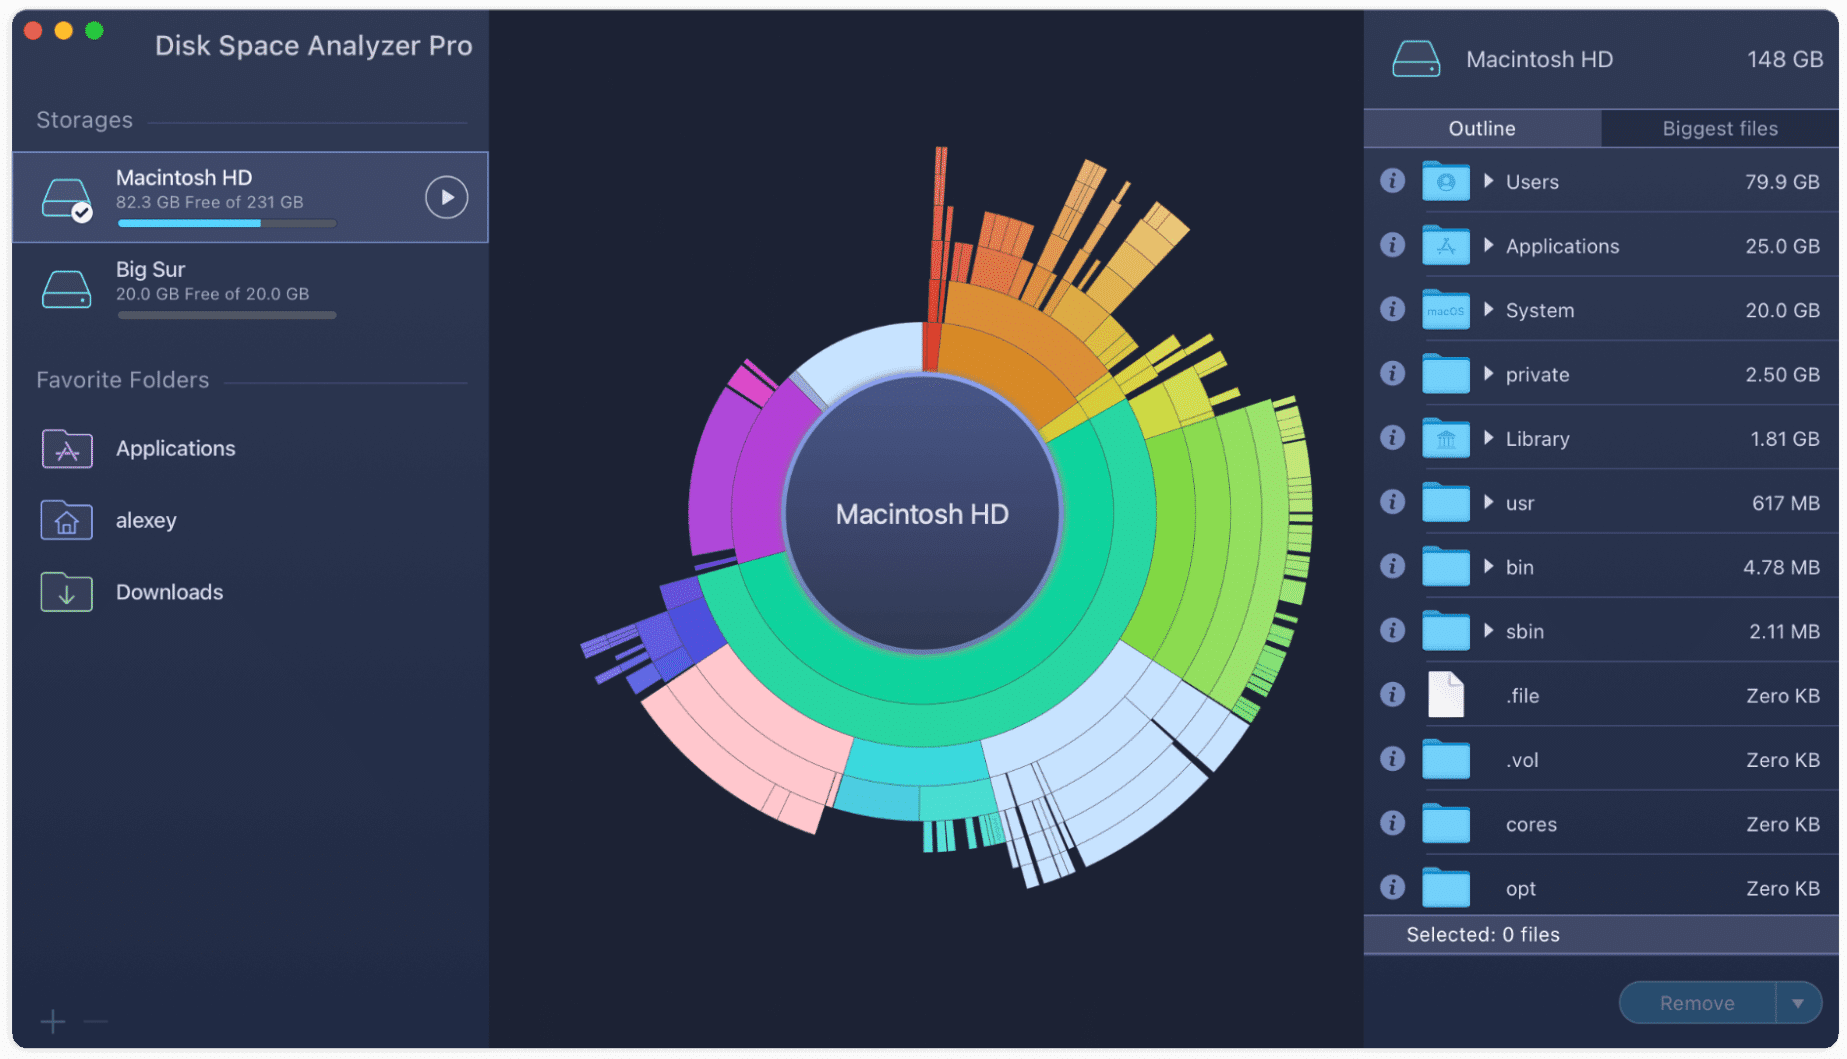Click the Library folder icon

click(x=1446, y=437)
